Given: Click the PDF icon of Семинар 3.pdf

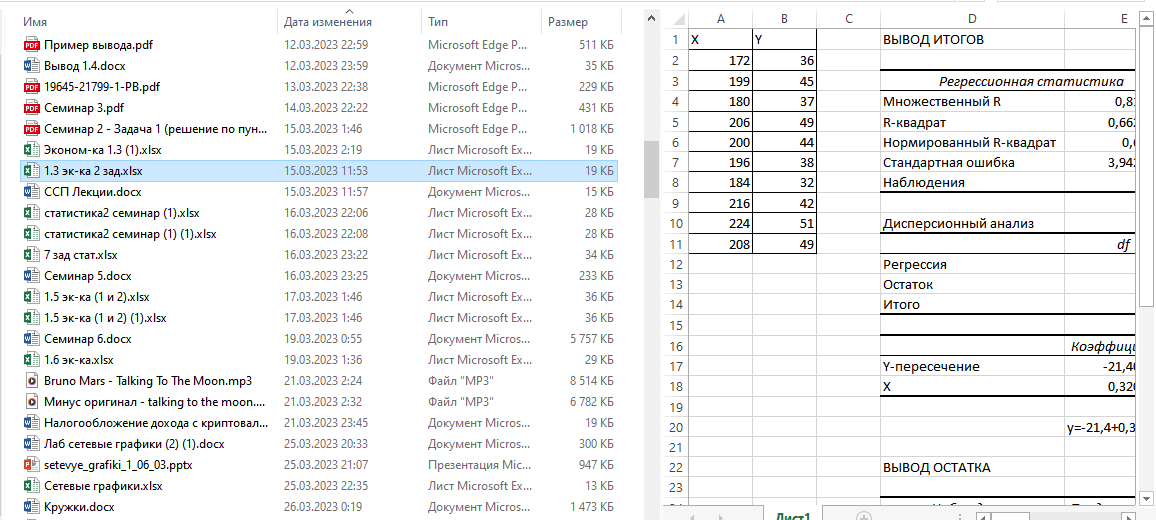Looking at the screenshot, I should [x=31, y=108].
